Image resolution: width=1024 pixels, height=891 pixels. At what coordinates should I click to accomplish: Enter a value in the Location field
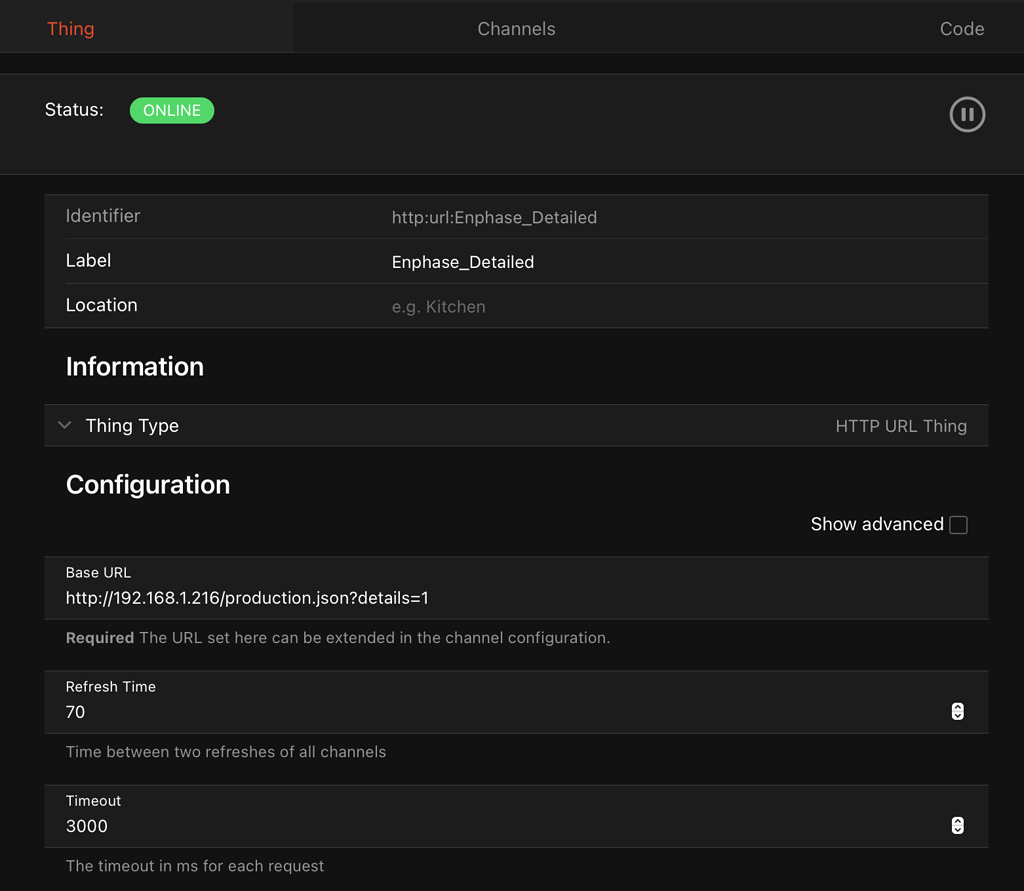438,306
